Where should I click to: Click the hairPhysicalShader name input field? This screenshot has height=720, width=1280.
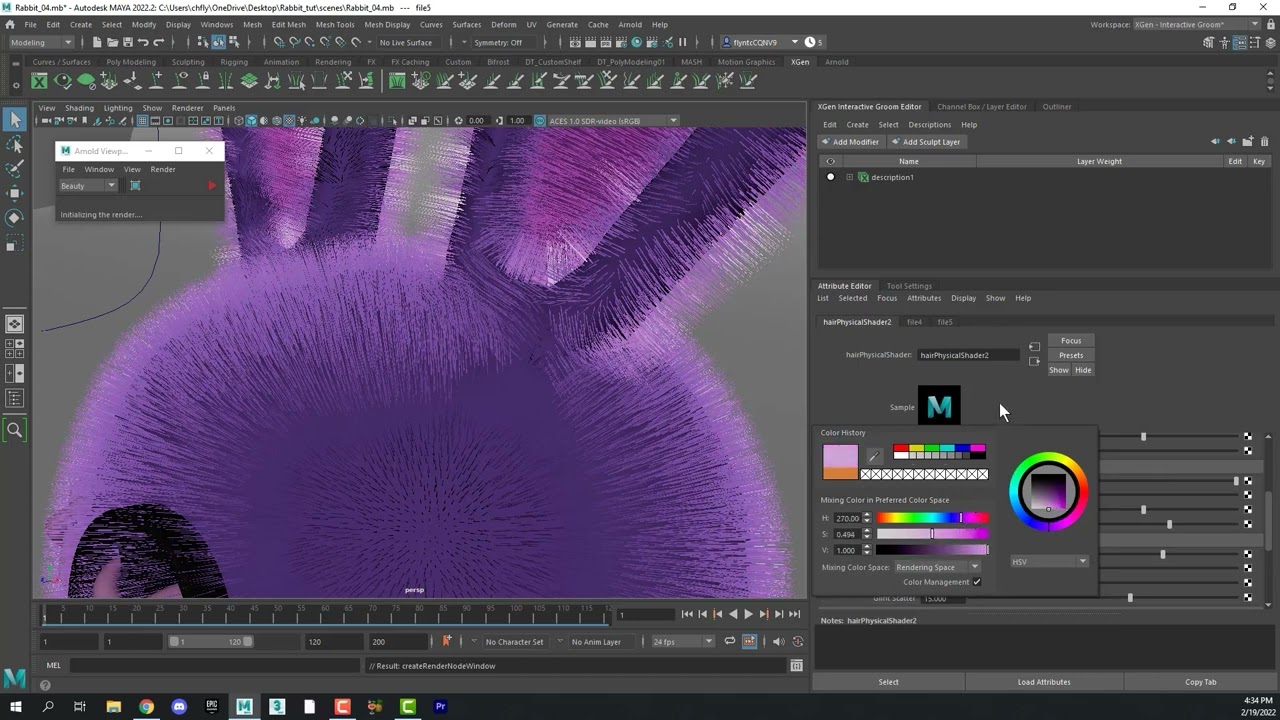pos(969,355)
